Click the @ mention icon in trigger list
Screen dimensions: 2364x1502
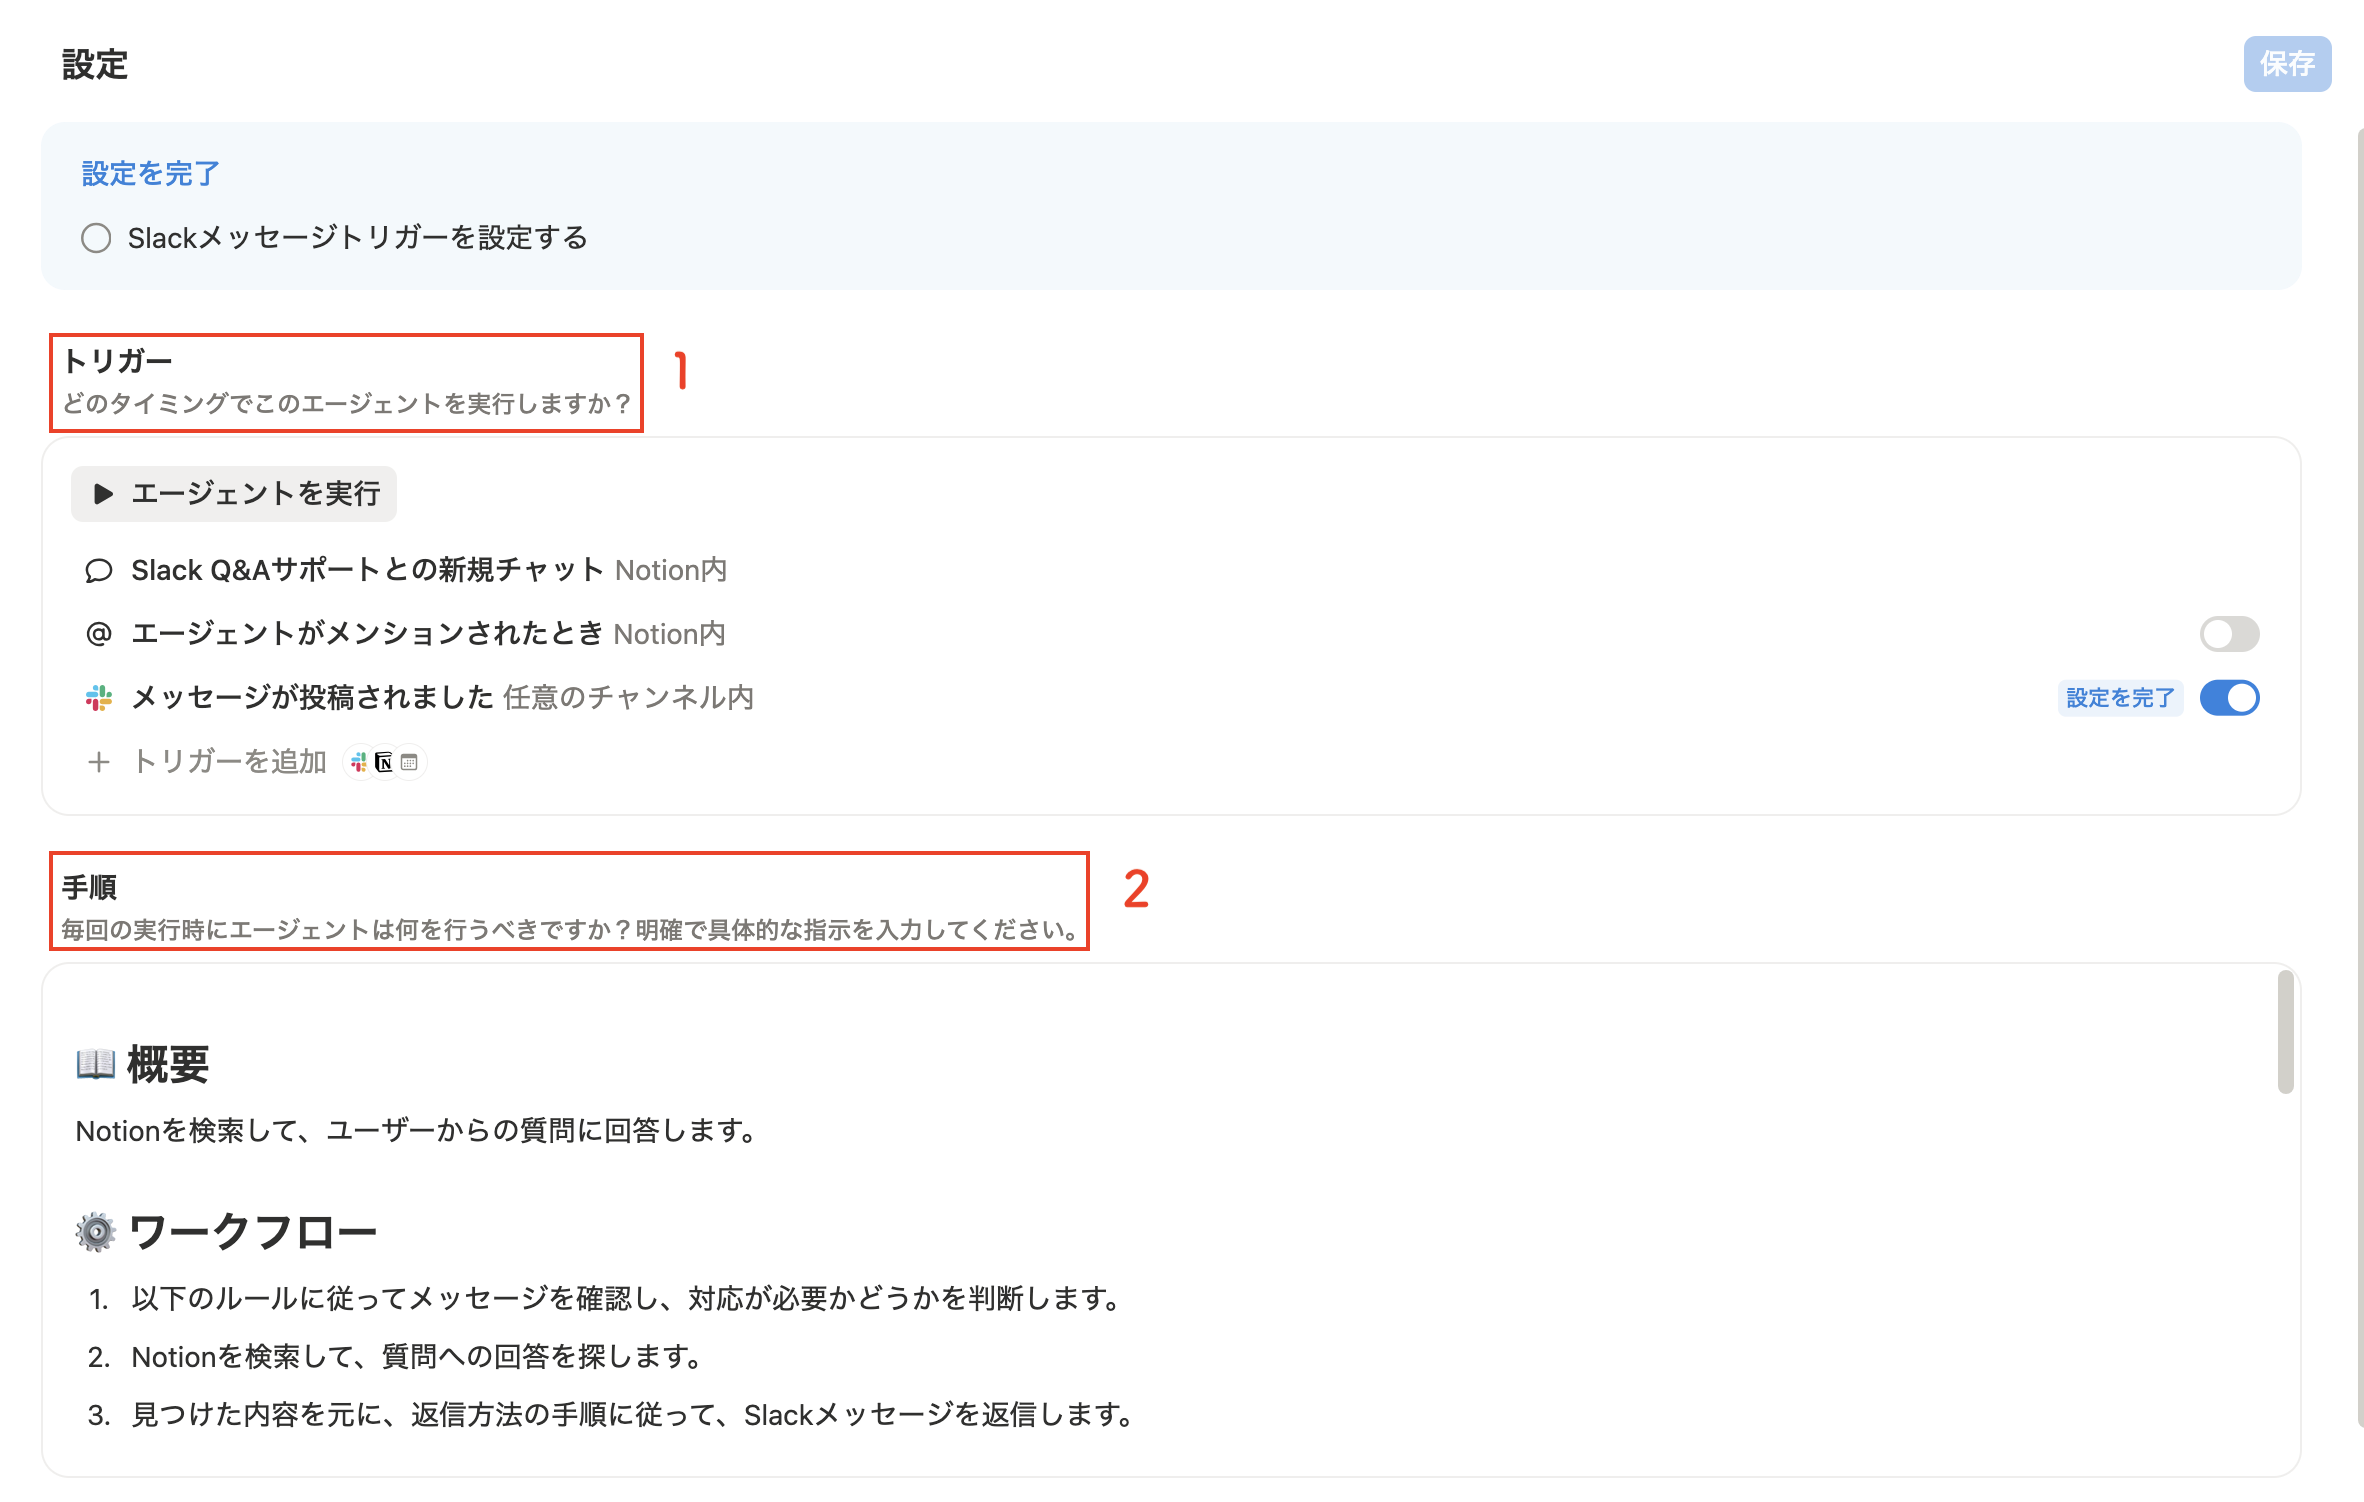[x=98, y=634]
